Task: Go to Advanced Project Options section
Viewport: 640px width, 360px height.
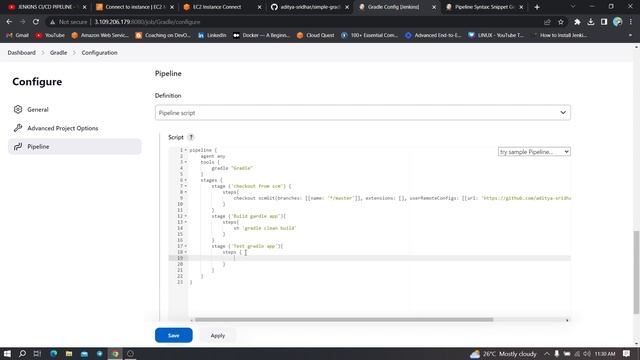Action: point(62,128)
